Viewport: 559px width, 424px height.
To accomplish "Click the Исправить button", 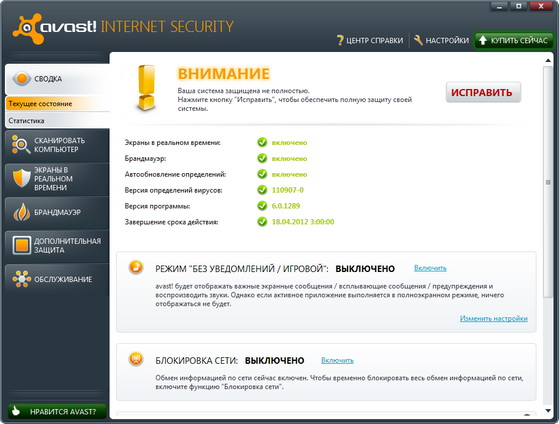I will (483, 92).
